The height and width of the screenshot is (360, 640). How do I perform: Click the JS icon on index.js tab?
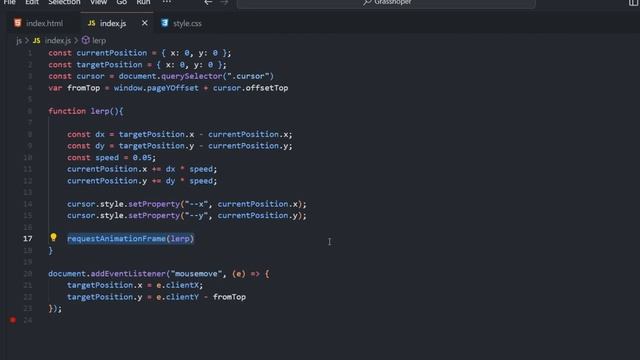(91, 23)
